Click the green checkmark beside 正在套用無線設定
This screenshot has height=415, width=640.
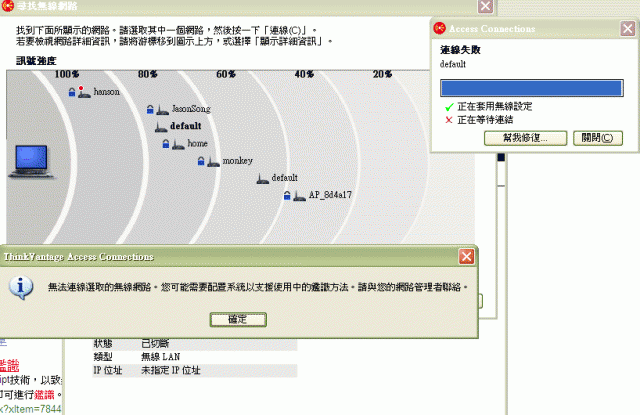pos(449,107)
